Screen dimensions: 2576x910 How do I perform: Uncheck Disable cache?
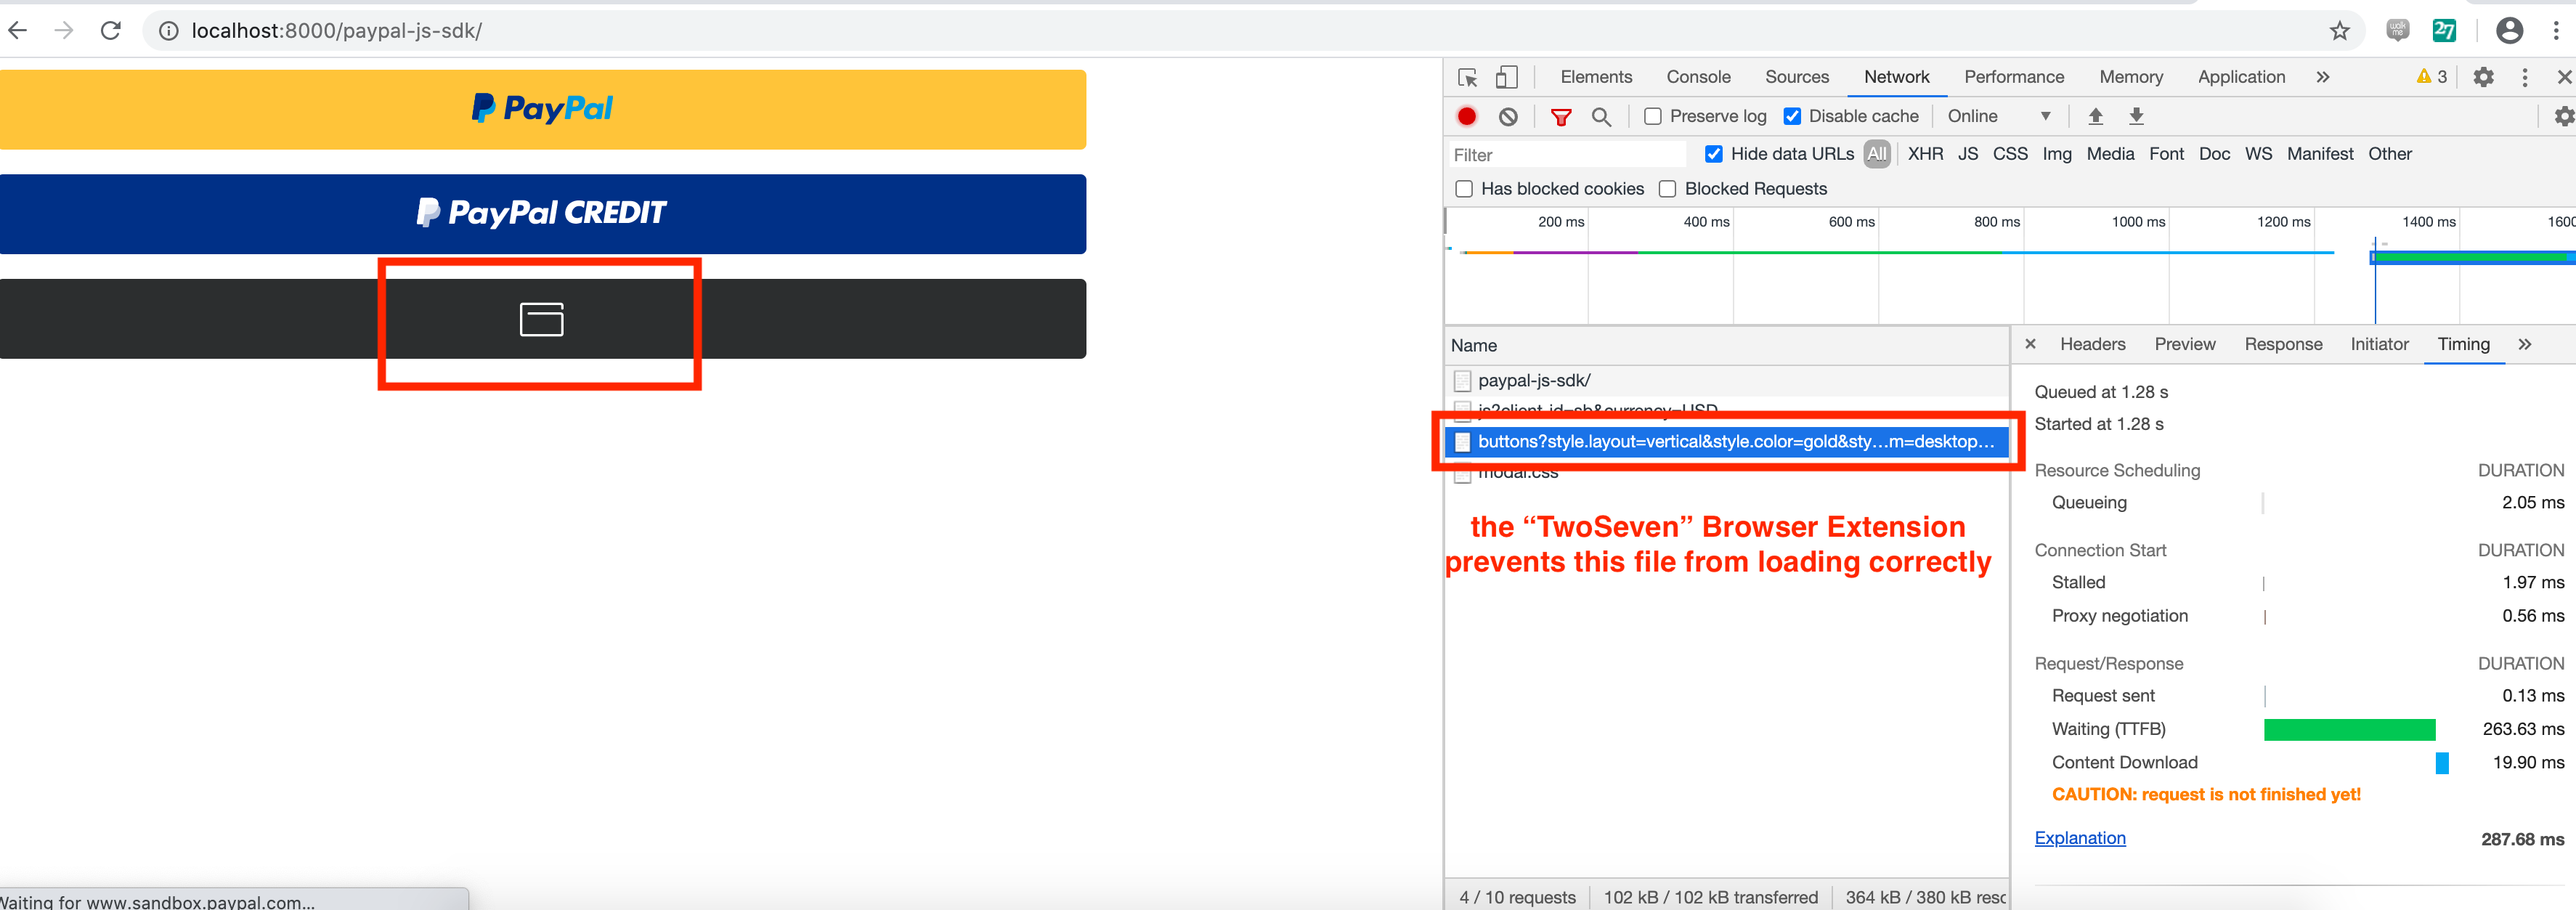click(1792, 117)
